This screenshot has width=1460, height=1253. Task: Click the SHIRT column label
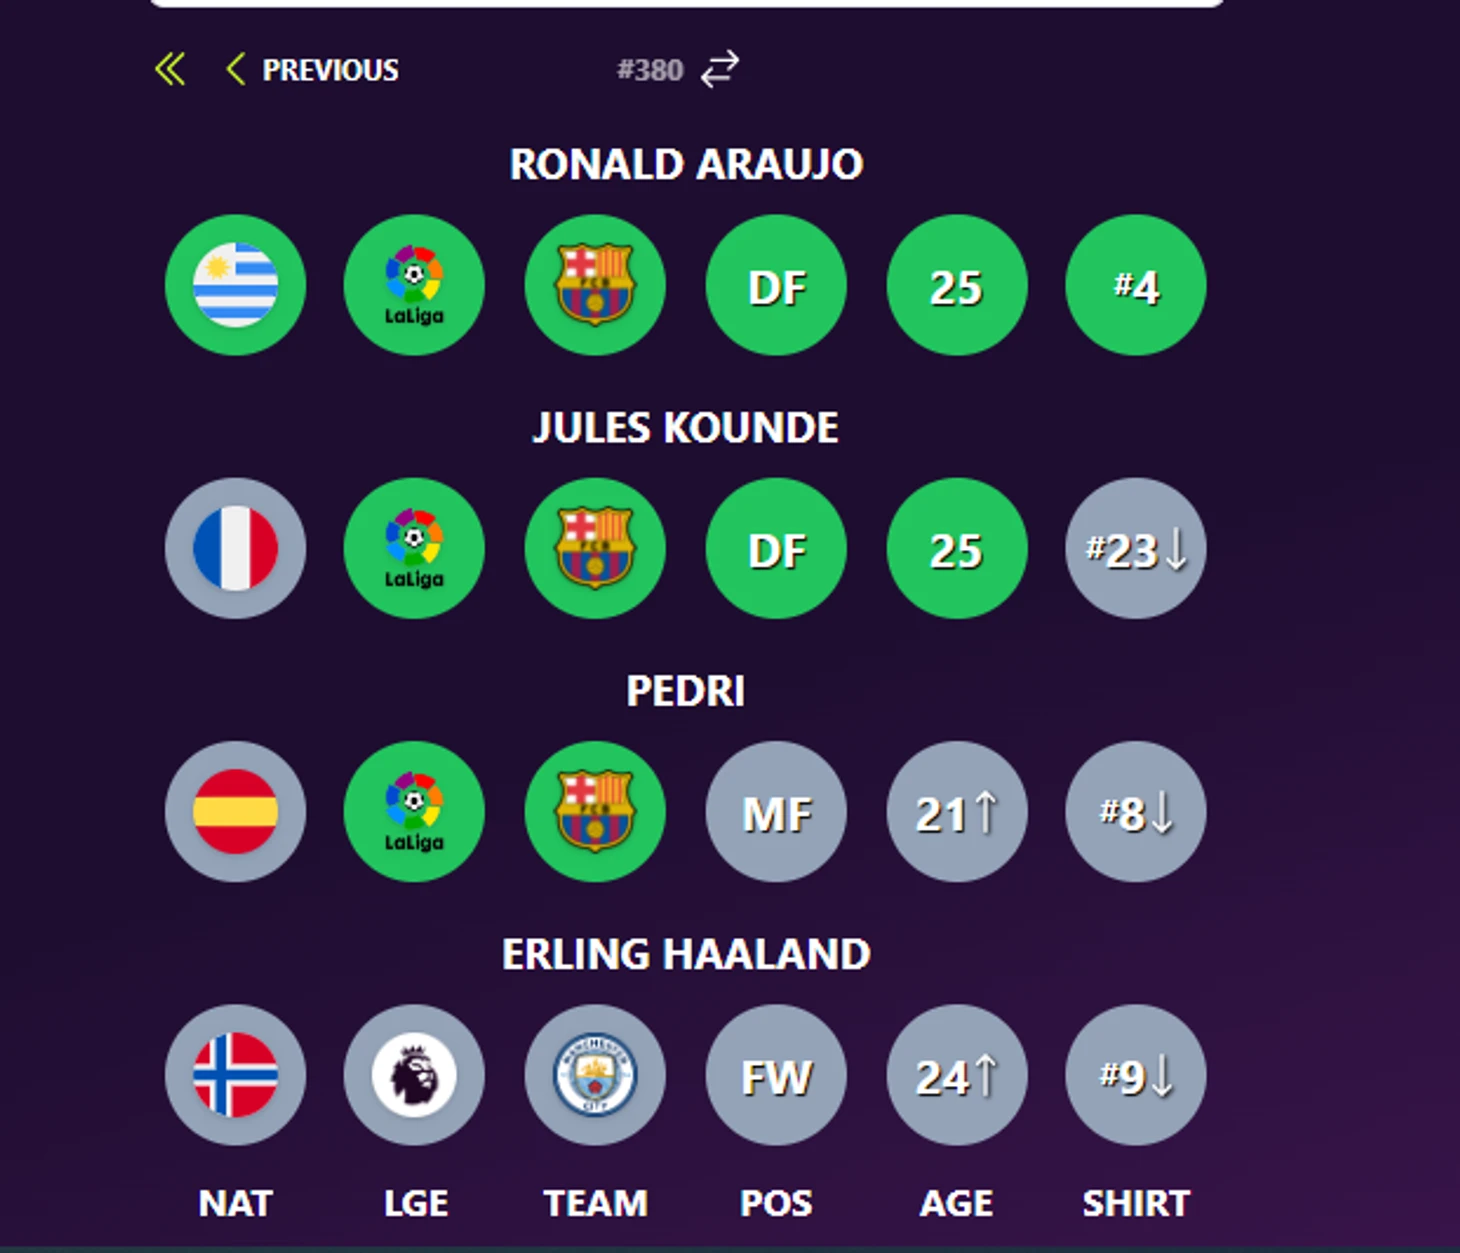[1136, 1203]
